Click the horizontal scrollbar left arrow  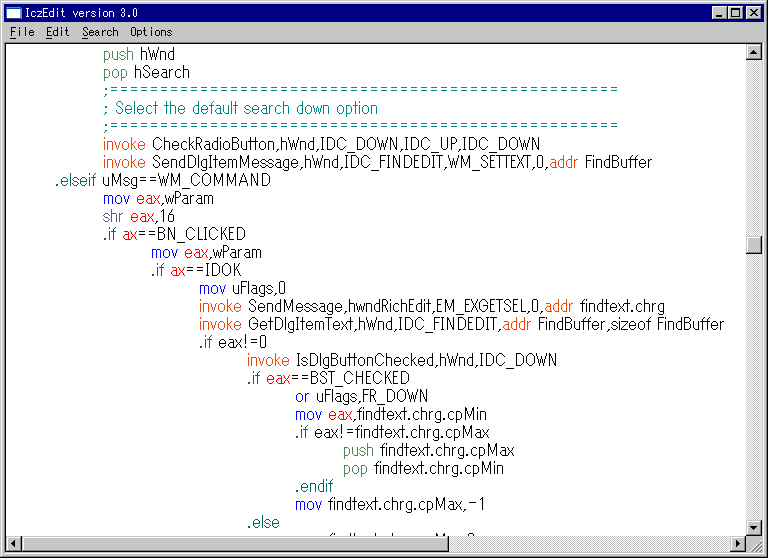coord(14,543)
